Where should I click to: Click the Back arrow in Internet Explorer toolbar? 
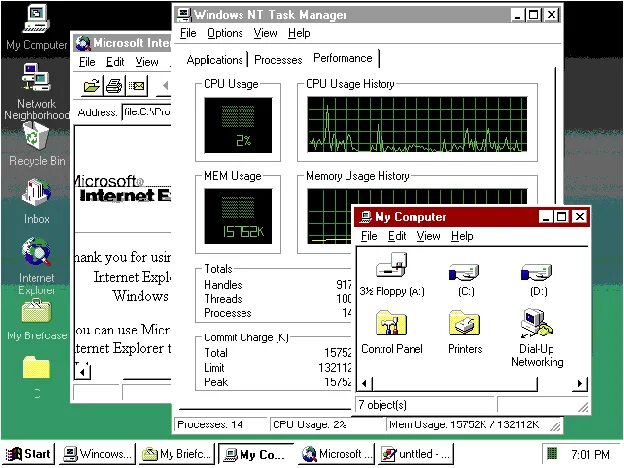tap(166, 85)
